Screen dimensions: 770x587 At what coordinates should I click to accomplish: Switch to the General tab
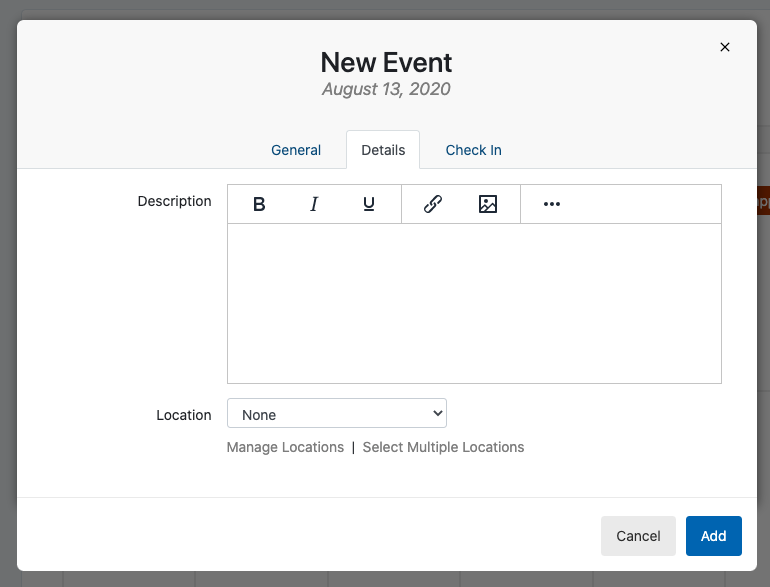[296, 150]
